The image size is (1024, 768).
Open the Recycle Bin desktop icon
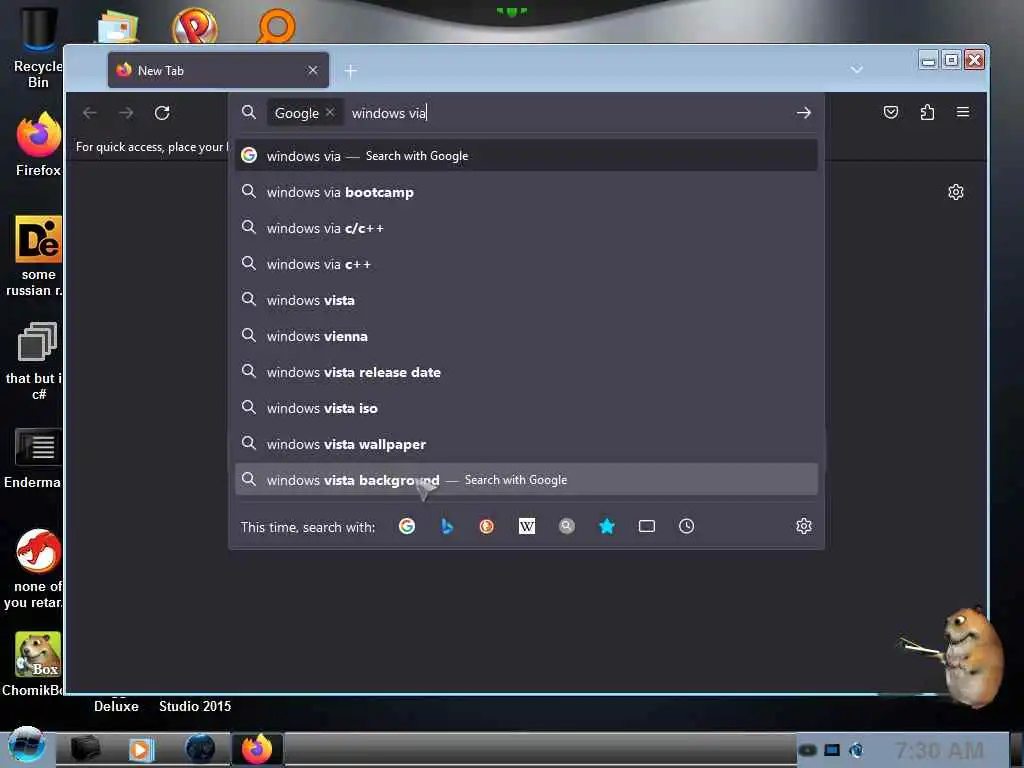tap(38, 47)
